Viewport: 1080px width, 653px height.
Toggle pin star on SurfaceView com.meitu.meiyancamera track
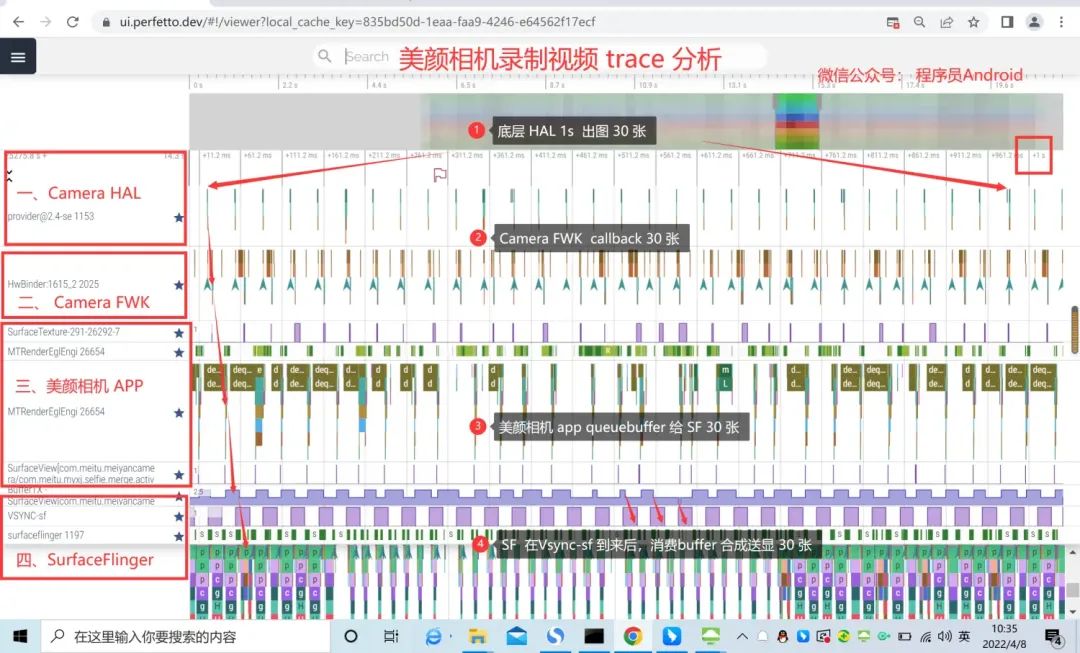[x=179, y=475]
